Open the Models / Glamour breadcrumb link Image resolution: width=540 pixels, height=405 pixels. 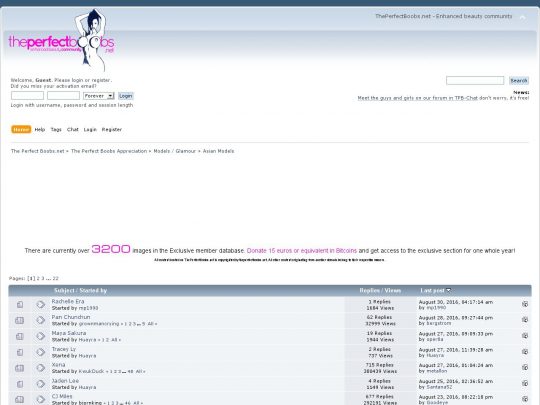pos(175,151)
